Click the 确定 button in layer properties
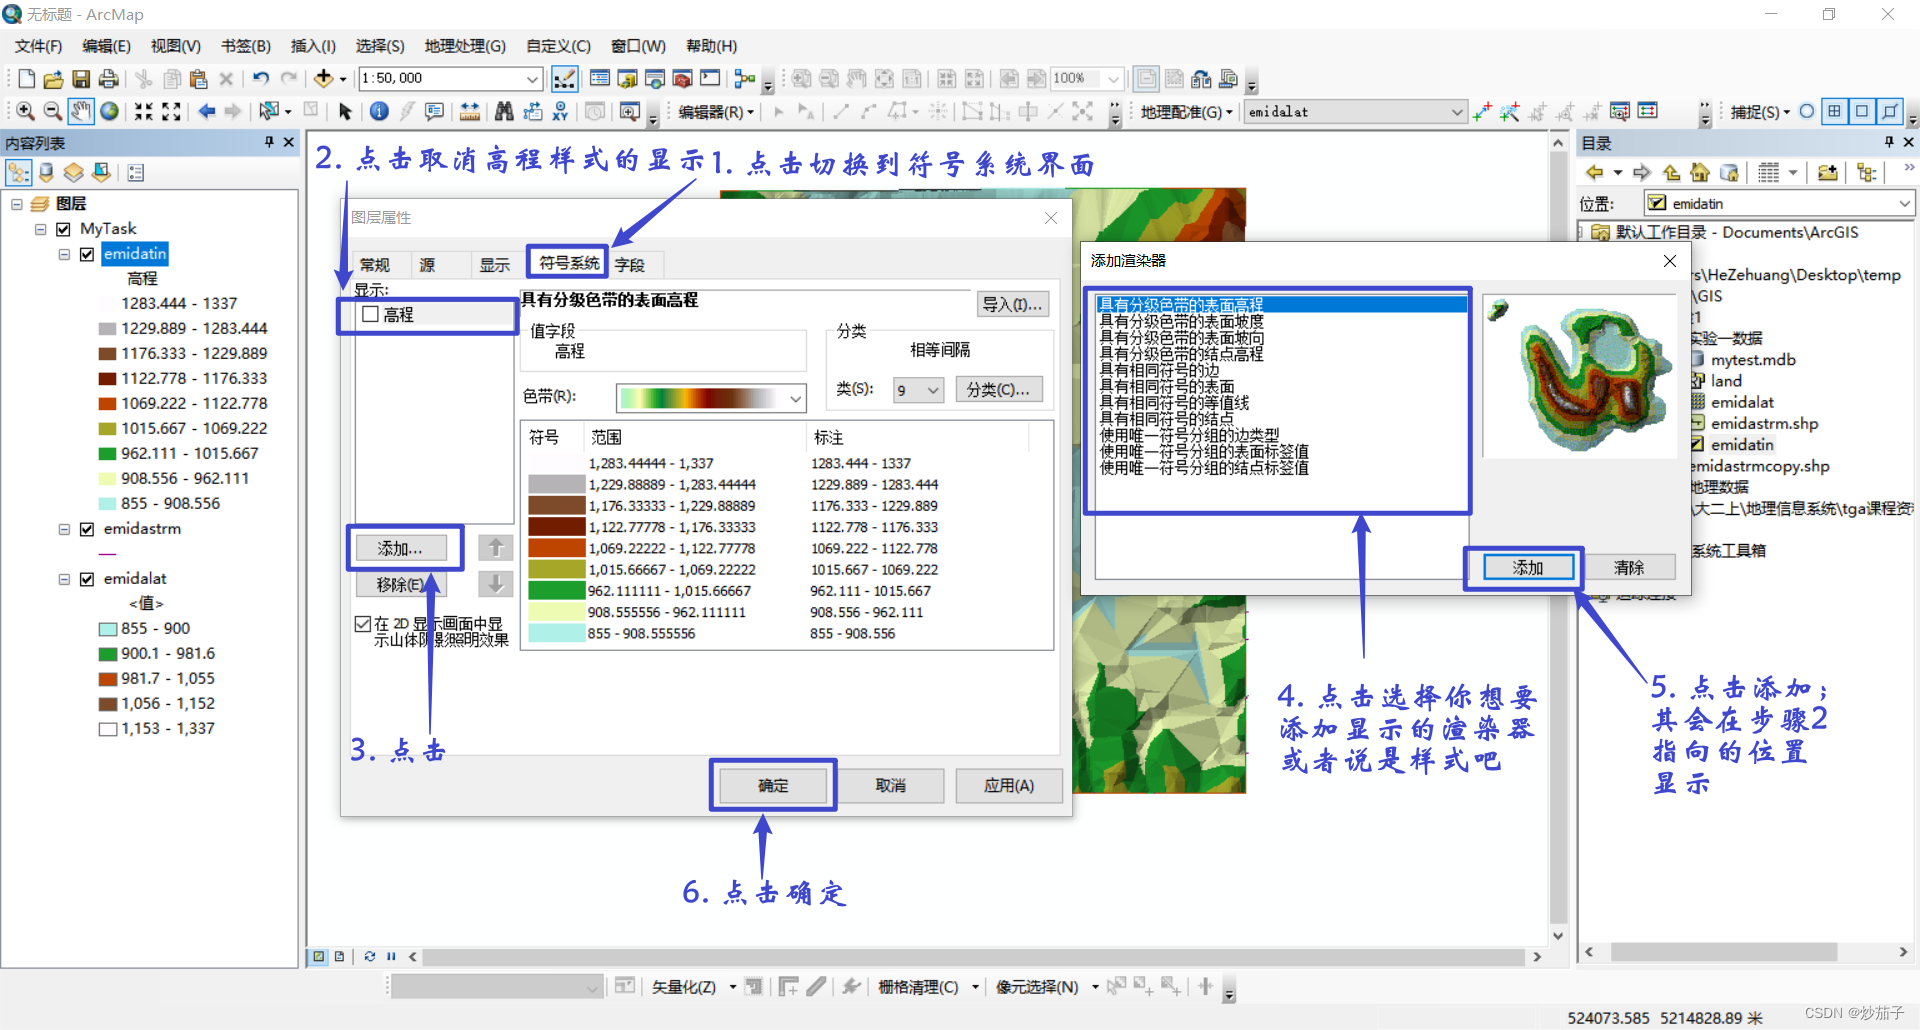 [x=773, y=786]
